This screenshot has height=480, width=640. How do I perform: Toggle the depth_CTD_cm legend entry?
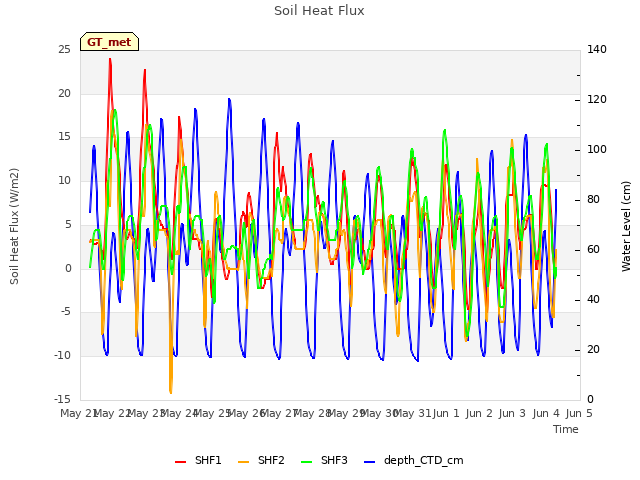413,460
